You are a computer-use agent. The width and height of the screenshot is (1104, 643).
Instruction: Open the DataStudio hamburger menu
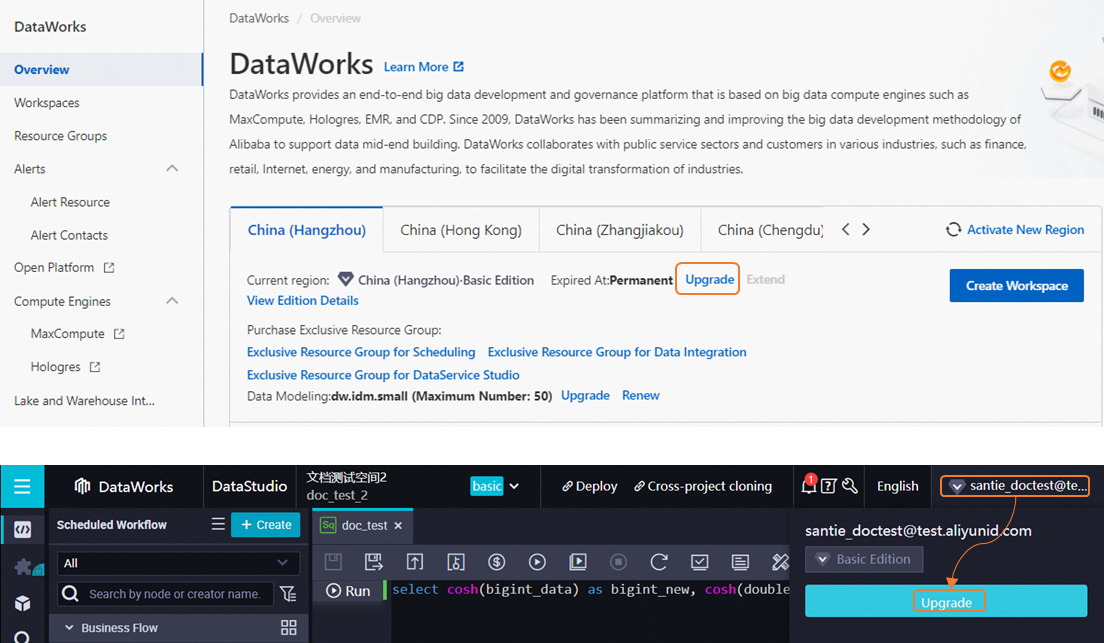[x=22, y=486]
